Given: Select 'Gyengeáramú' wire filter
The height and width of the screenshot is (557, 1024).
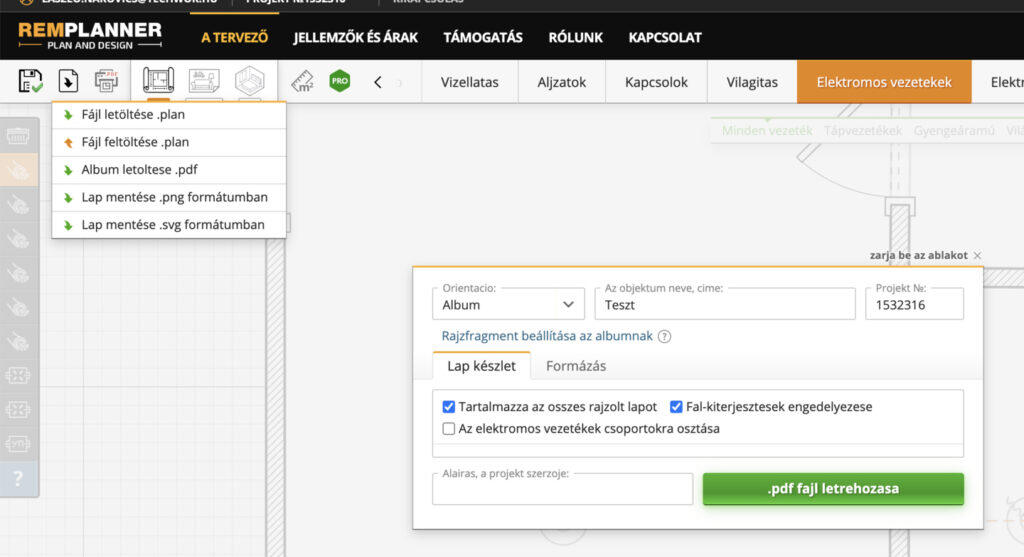Looking at the screenshot, I should [x=953, y=131].
